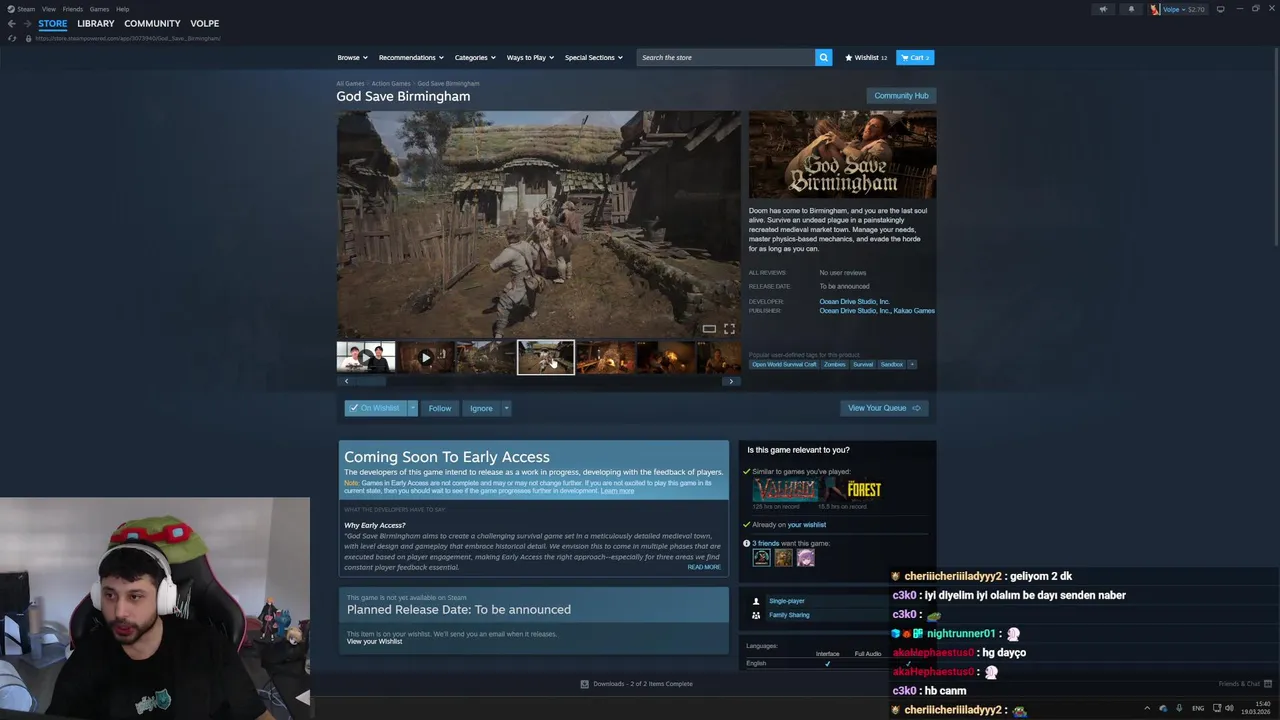Toggle theater mode on the media viewer
Viewport: 1280px width, 720px height.
(709, 328)
